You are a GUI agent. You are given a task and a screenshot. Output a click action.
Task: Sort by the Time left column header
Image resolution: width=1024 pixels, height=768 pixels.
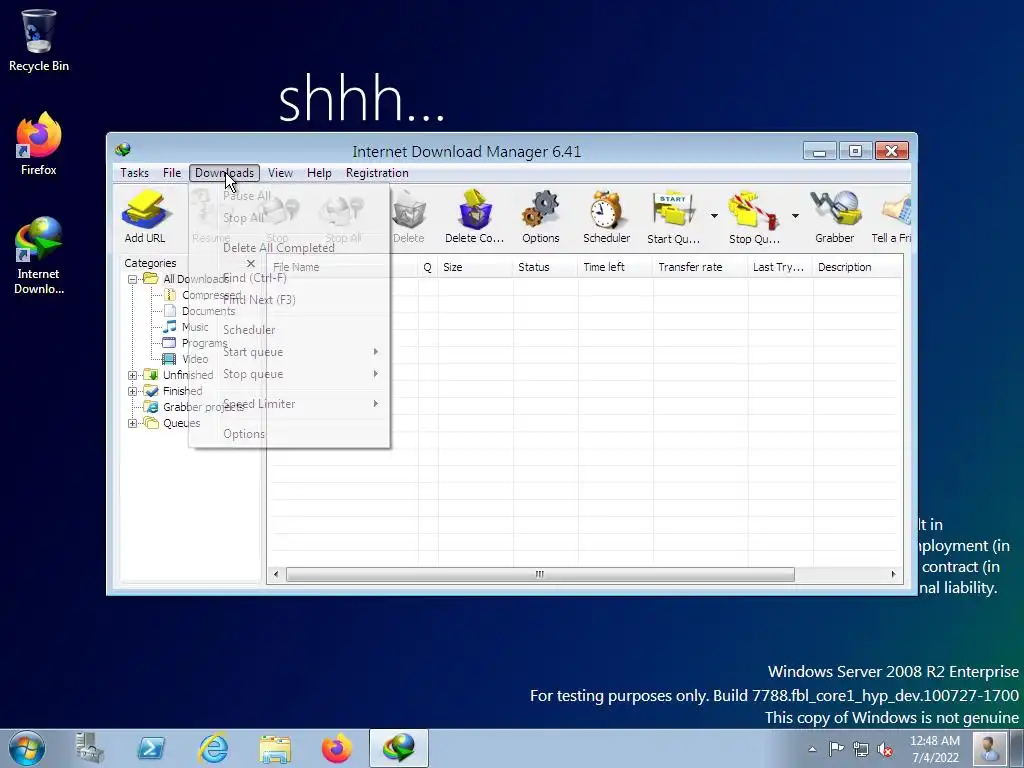point(615,267)
